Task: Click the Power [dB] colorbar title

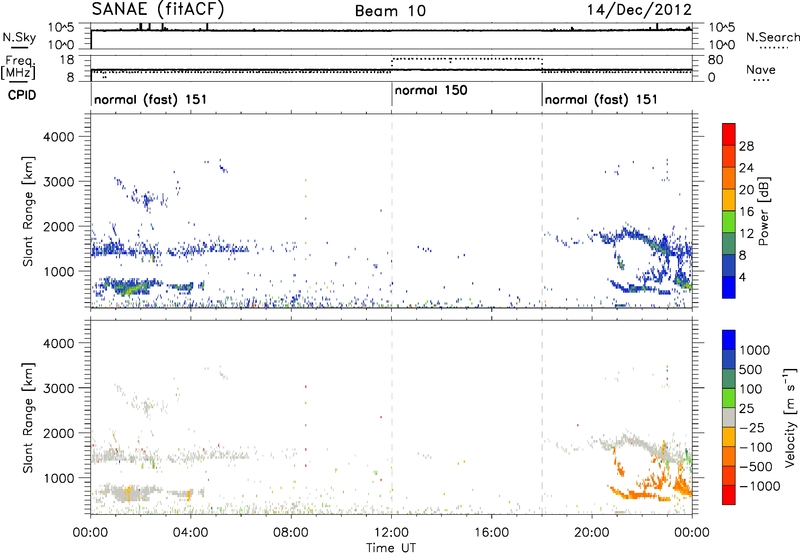Action: 764,211
